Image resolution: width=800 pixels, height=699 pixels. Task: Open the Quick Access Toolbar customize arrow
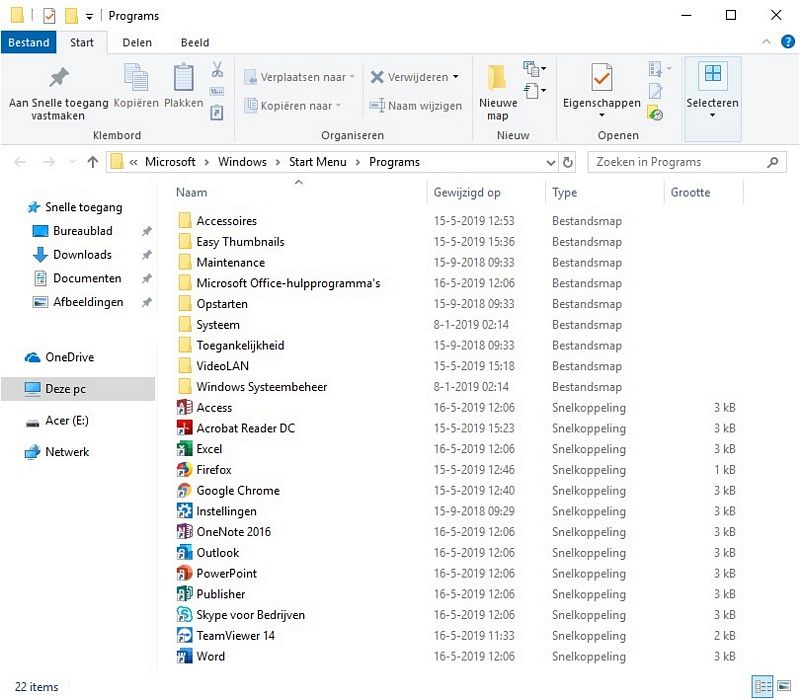click(x=89, y=16)
